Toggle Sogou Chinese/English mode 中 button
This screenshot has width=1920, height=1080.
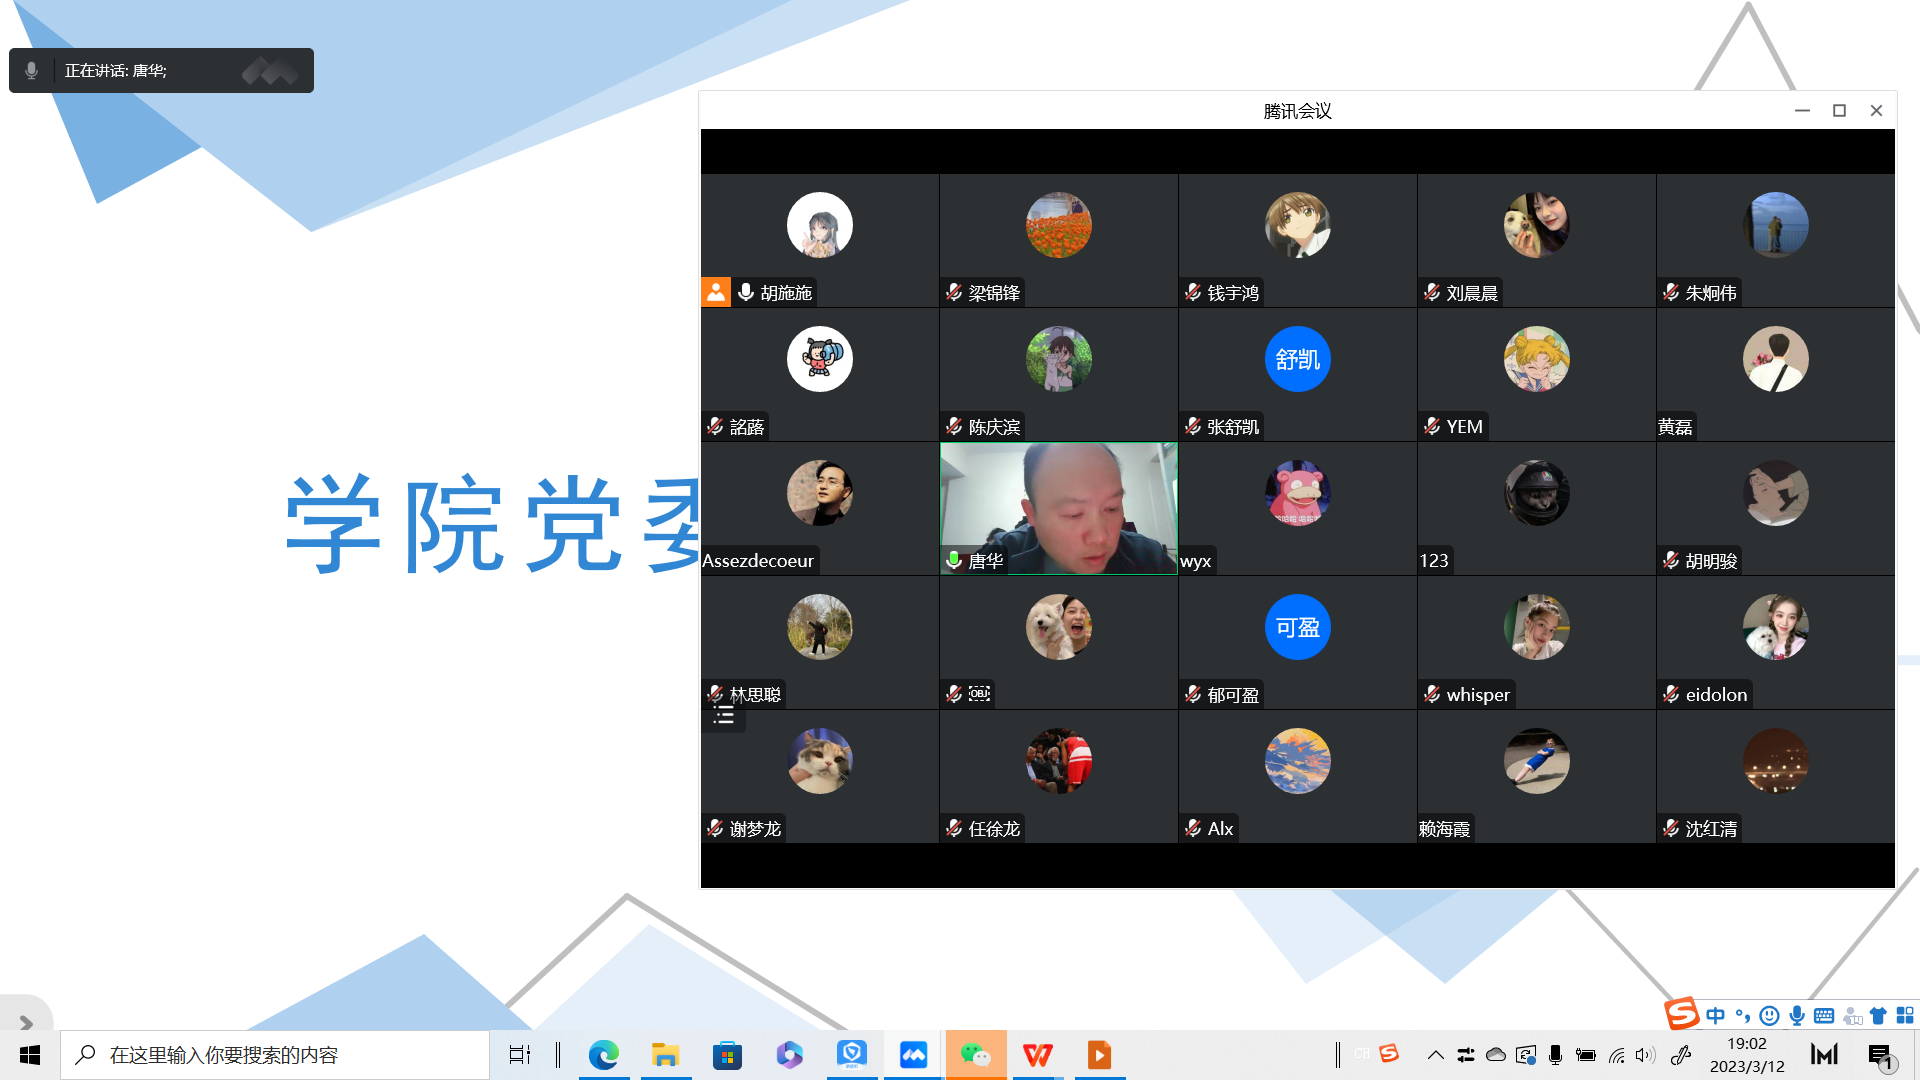coord(1716,1016)
